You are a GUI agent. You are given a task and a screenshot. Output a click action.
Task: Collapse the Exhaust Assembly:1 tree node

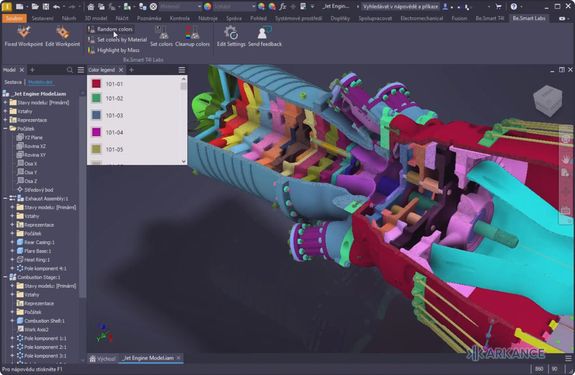(x=5, y=198)
